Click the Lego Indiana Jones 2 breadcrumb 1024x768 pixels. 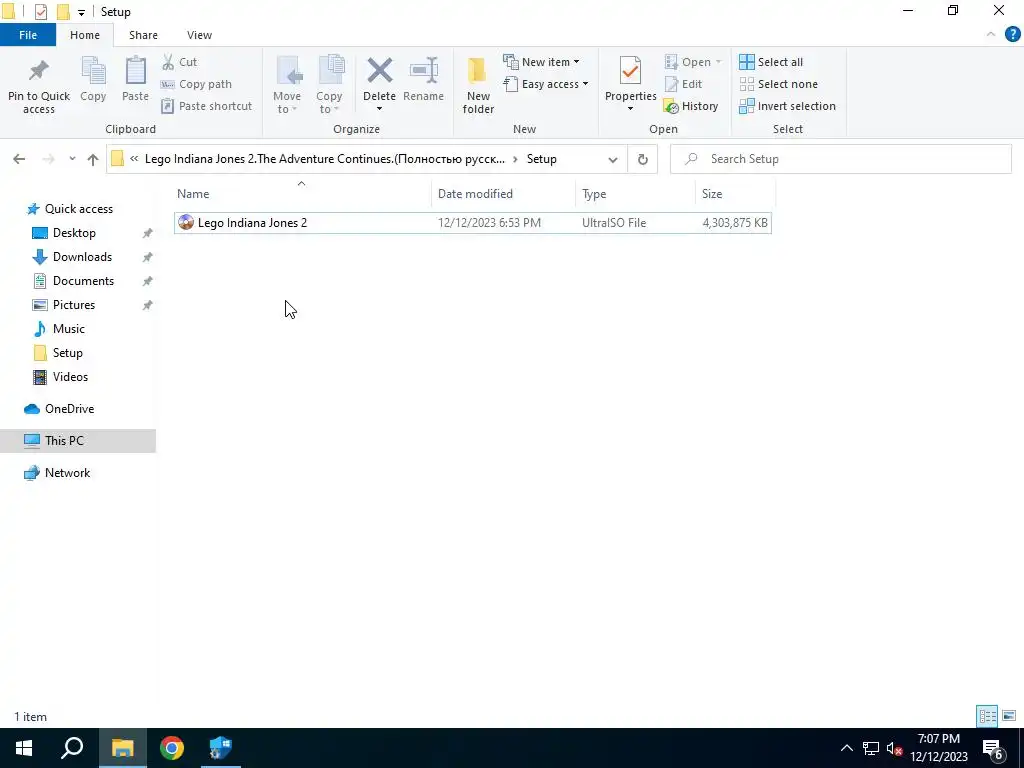[325, 159]
